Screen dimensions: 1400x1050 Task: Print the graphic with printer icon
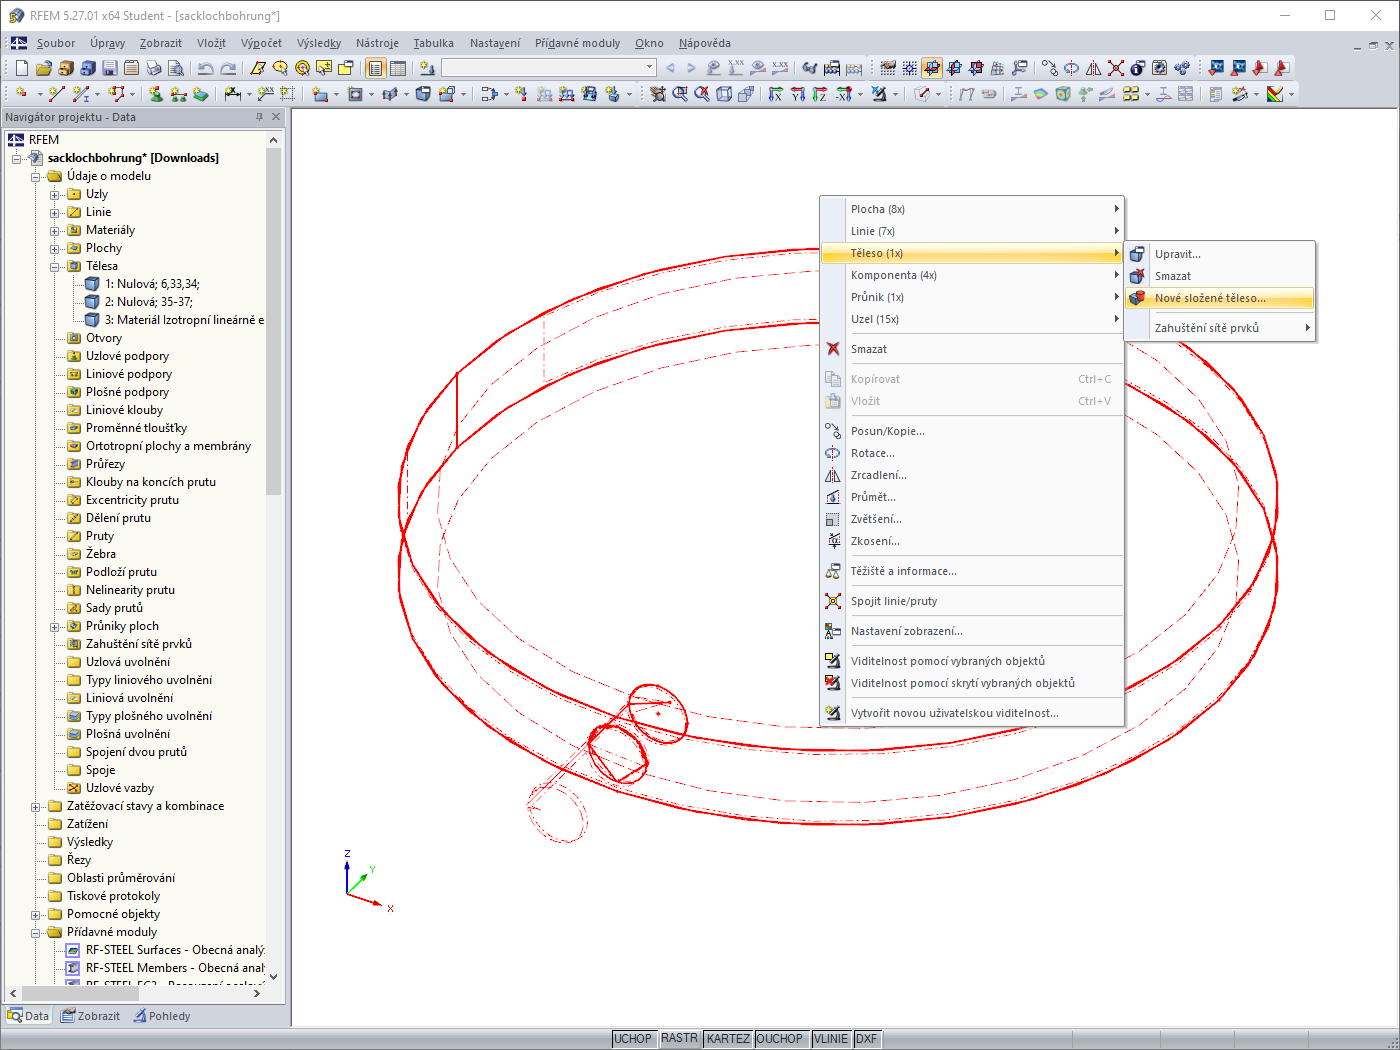coord(153,68)
